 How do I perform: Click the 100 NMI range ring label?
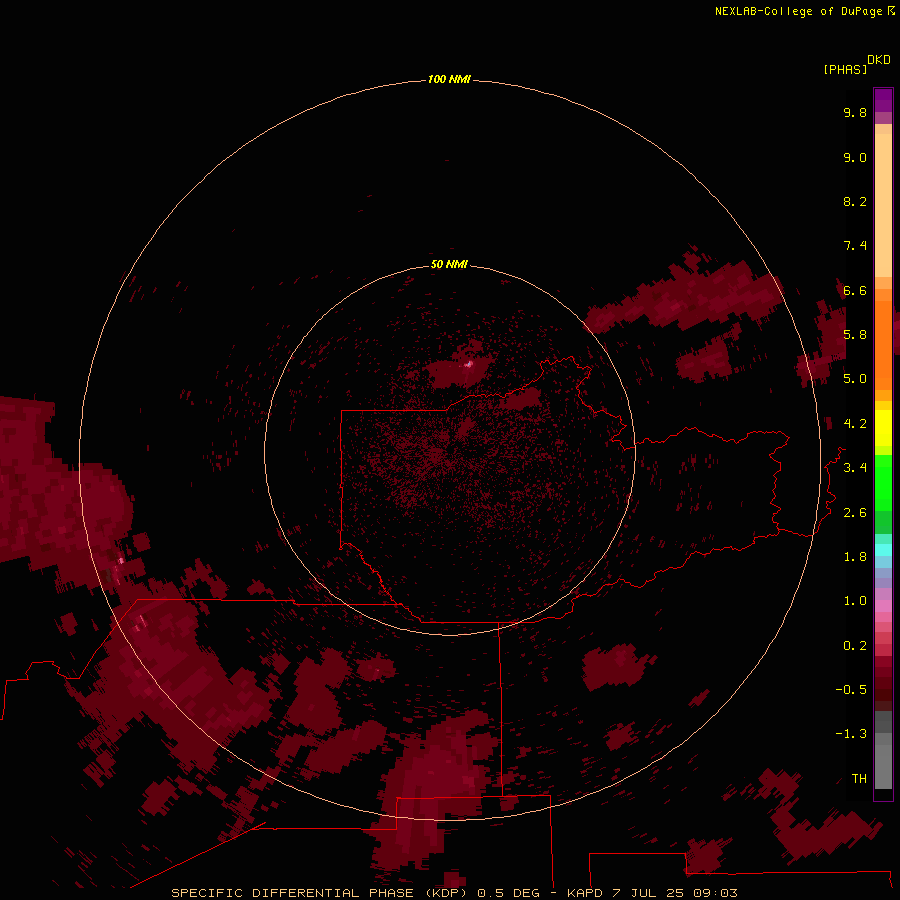click(x=449, y=79)
